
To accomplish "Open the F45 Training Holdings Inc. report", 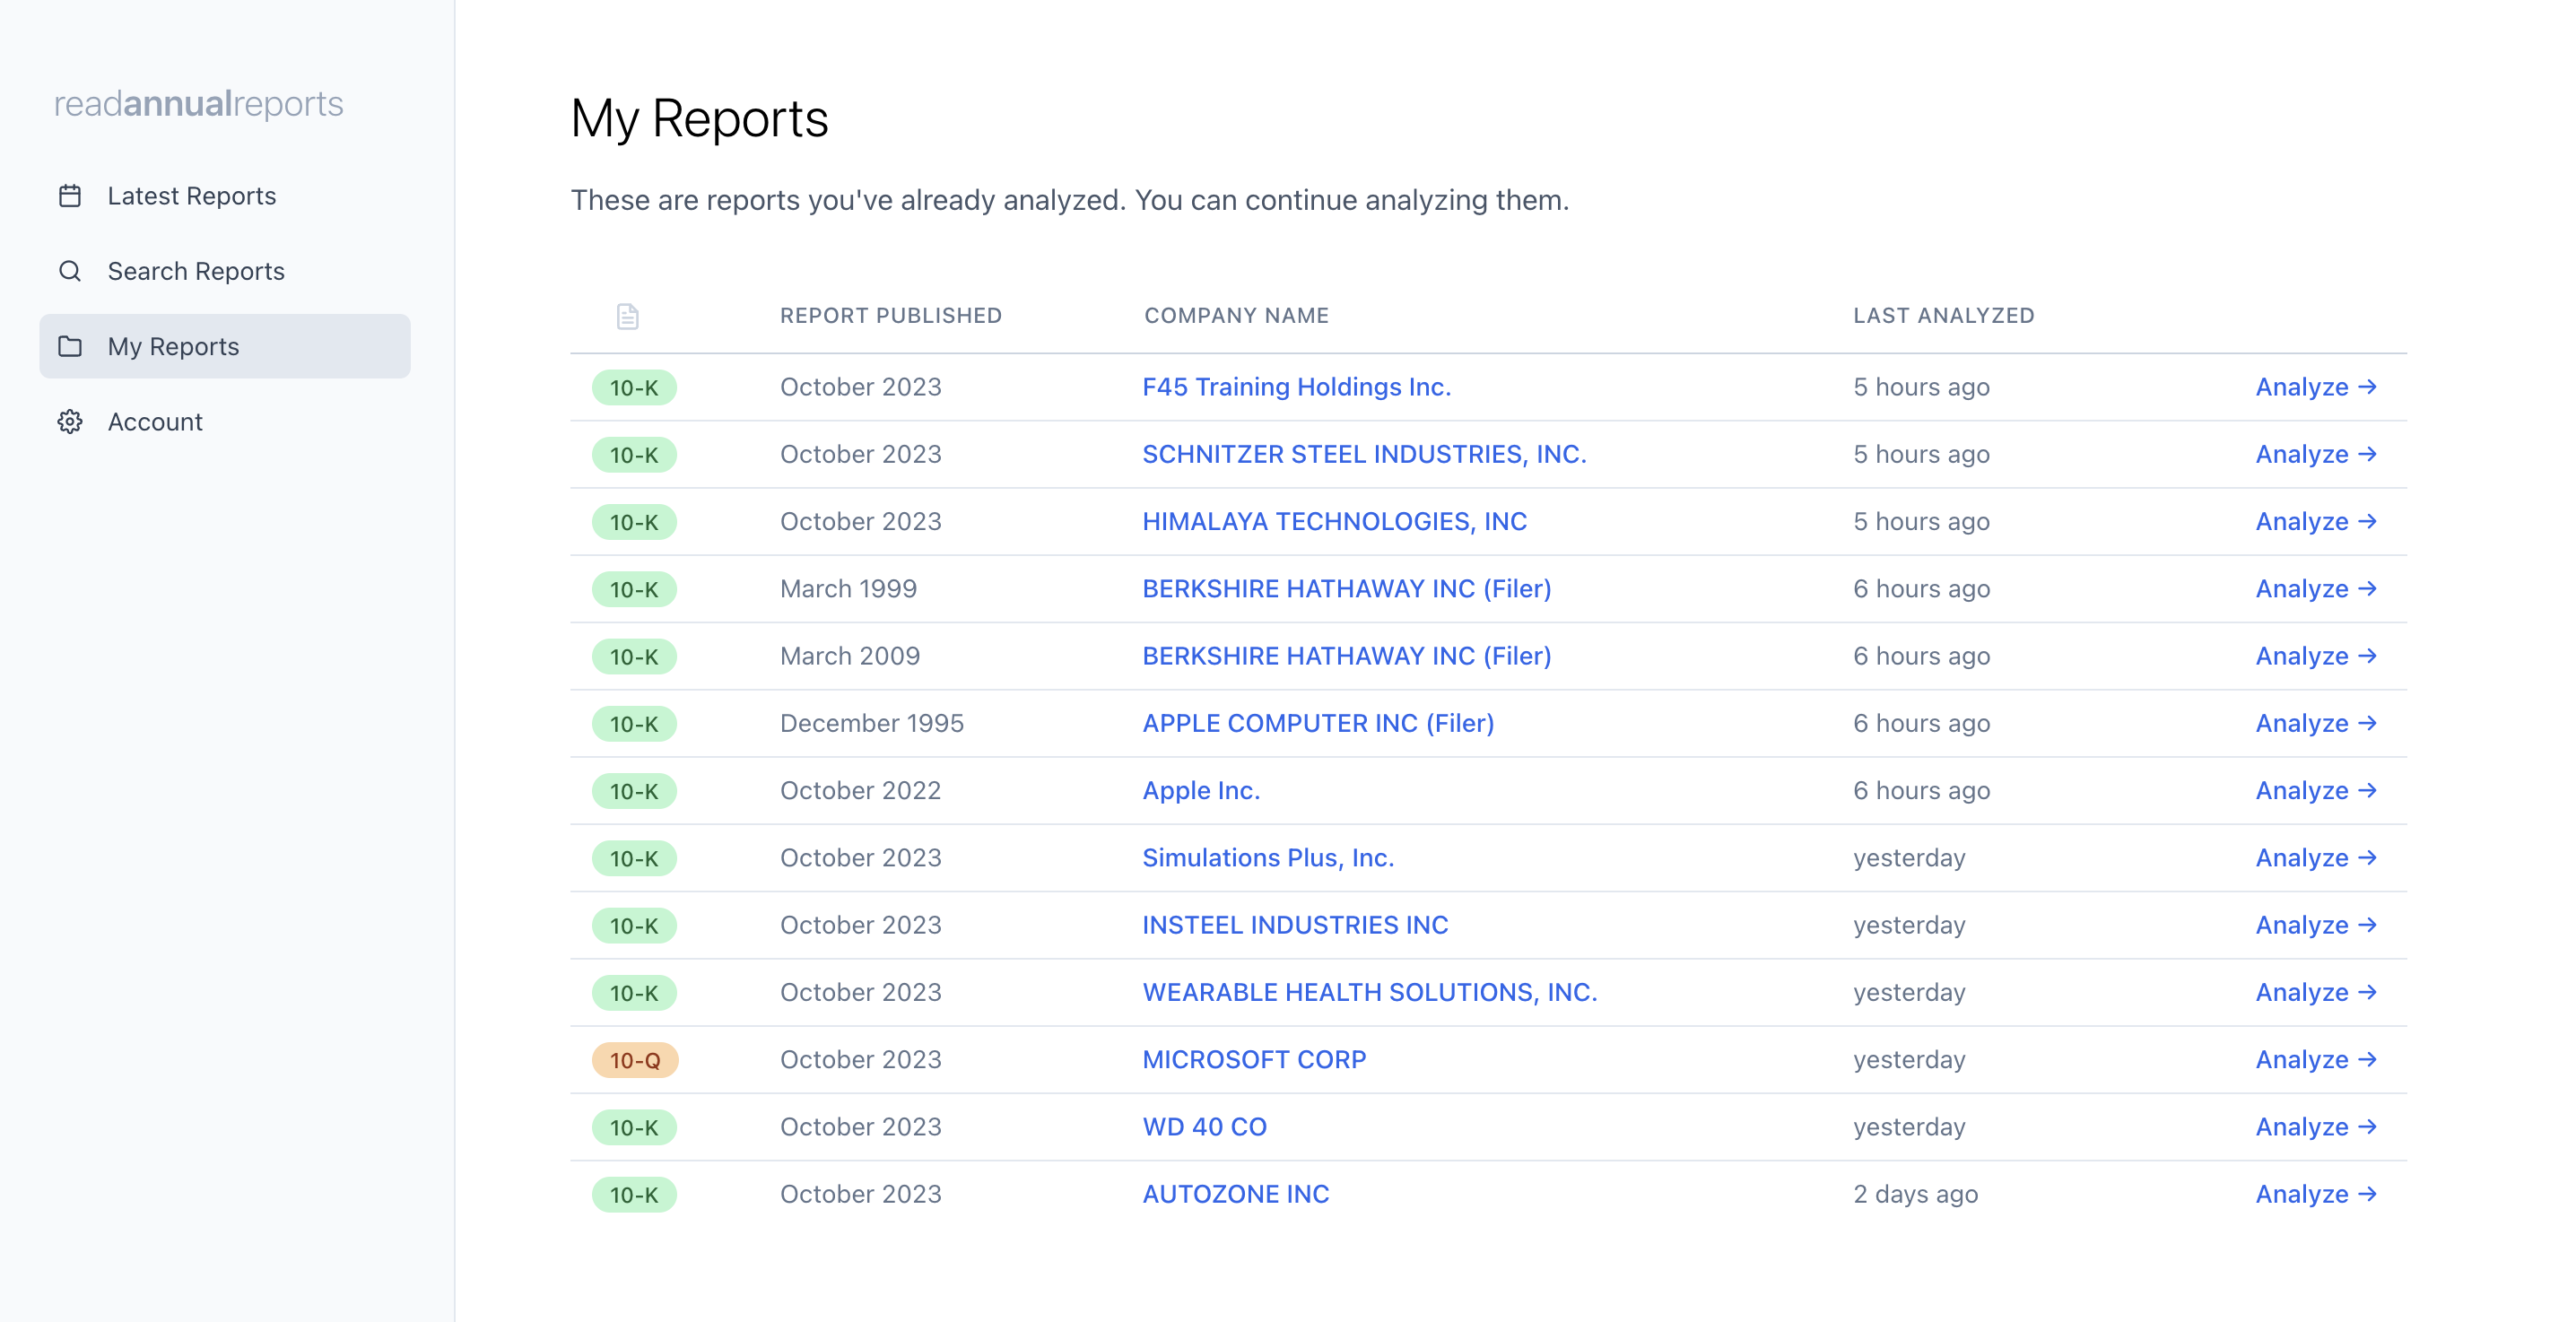I will pos(1296,387).
